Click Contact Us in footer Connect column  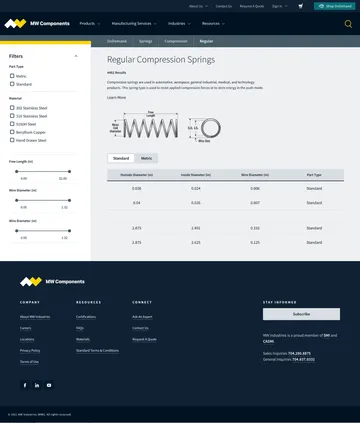click(140, 328)
